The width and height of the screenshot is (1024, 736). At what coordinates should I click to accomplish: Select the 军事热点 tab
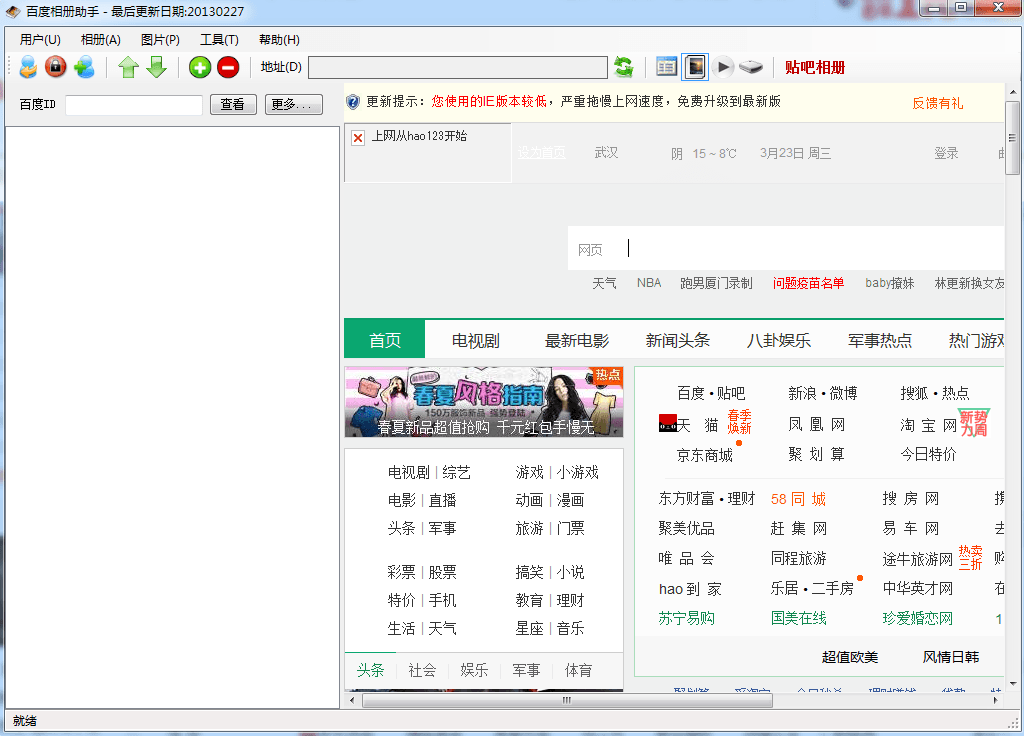coord(880,340)
